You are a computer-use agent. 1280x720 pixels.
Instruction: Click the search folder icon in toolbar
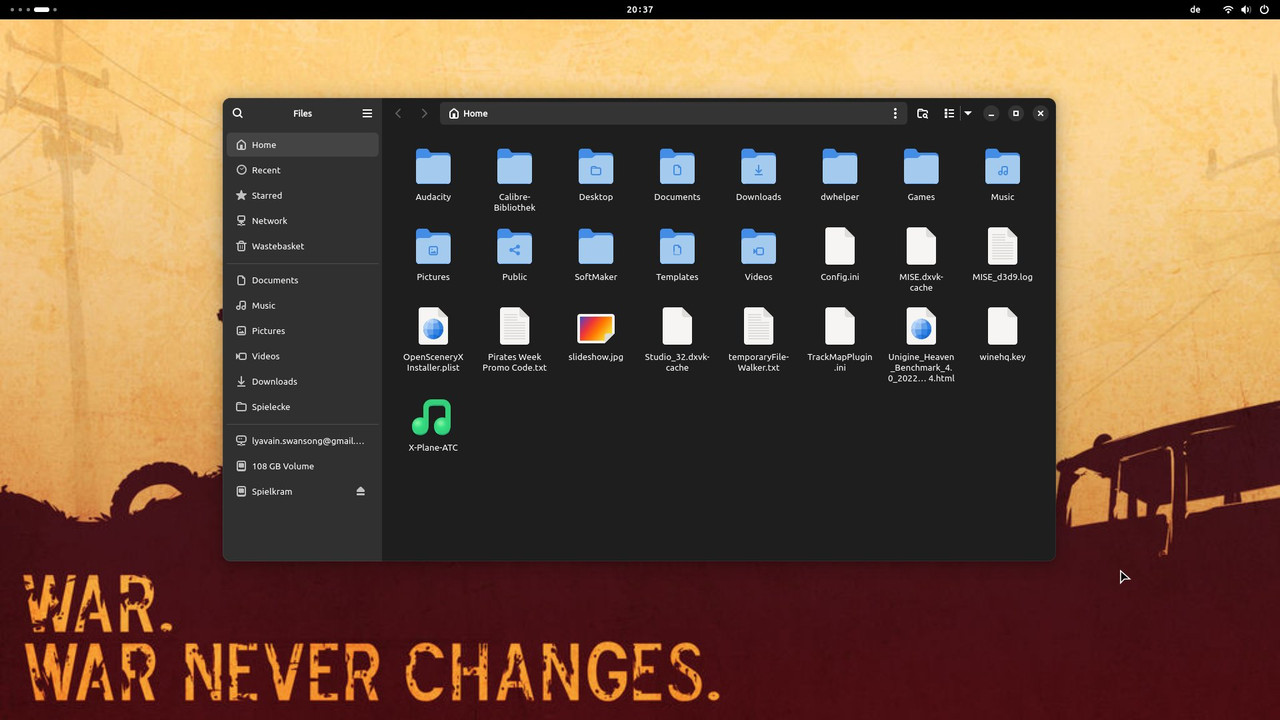pyautogui.click(x=923, y=113)
